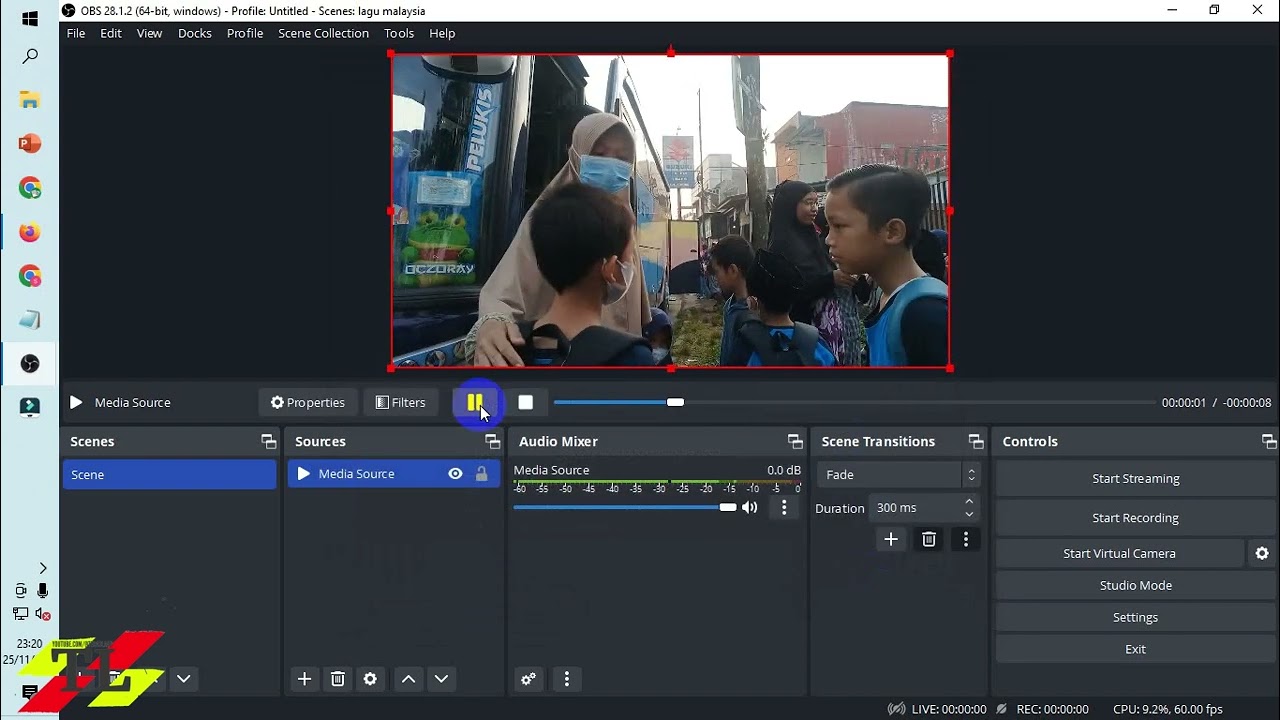Toggle the lock on Media Source
1280x720 pixels.
pyautogui.click(x=482, y=474)
